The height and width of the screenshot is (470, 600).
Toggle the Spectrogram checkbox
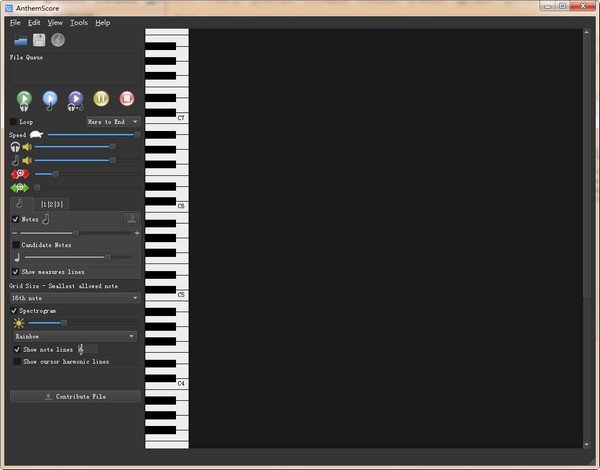[14, 311]
